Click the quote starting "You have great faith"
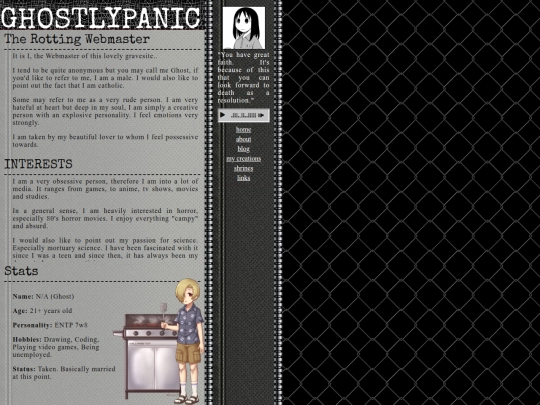Viewport: 540px width, 405px height. (x=243, y=77)
